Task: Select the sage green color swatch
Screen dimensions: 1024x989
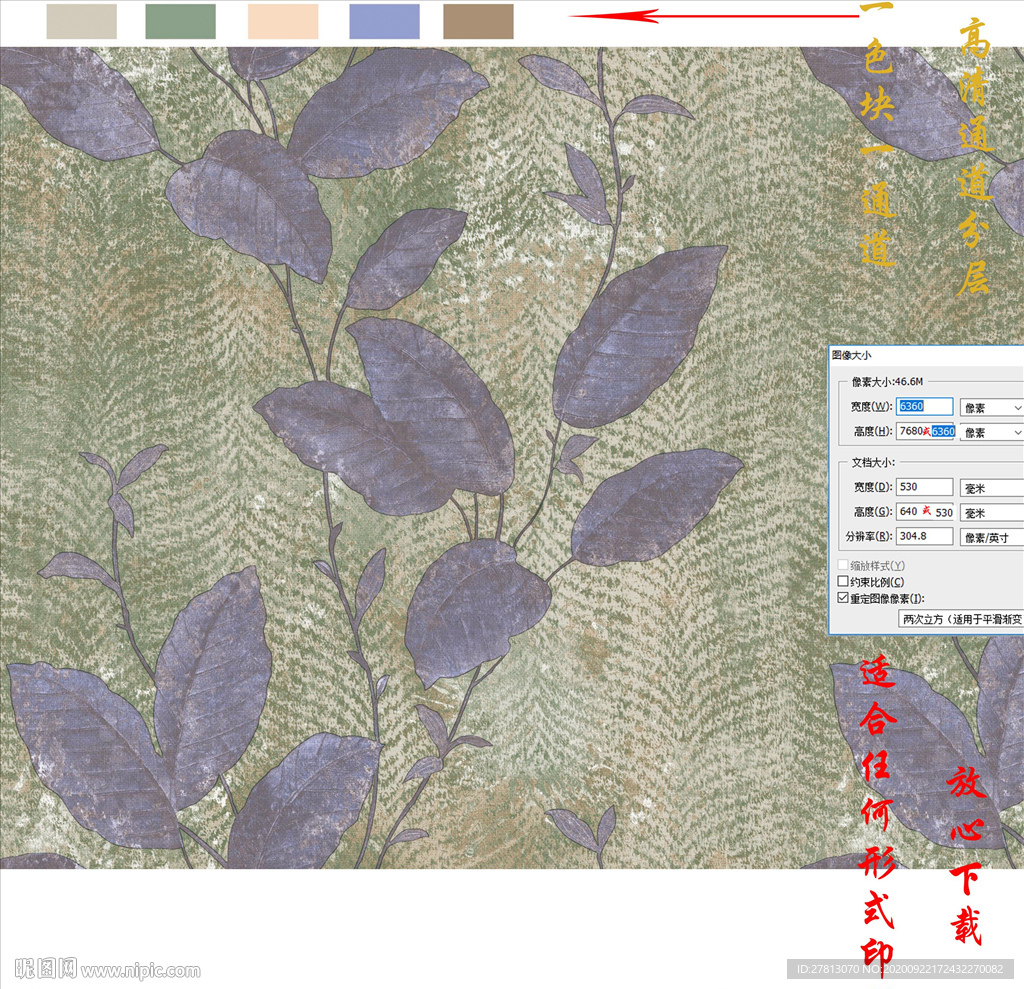Action: click(180, 21)
